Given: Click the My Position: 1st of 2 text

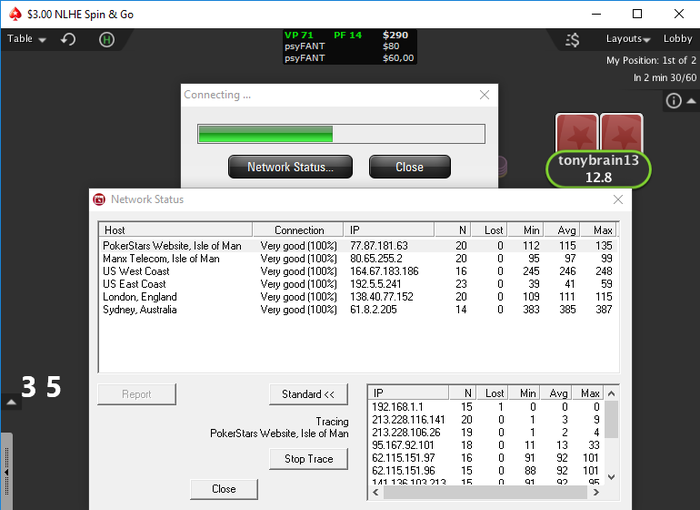Looking at the screenshot, I should [651, 60].
